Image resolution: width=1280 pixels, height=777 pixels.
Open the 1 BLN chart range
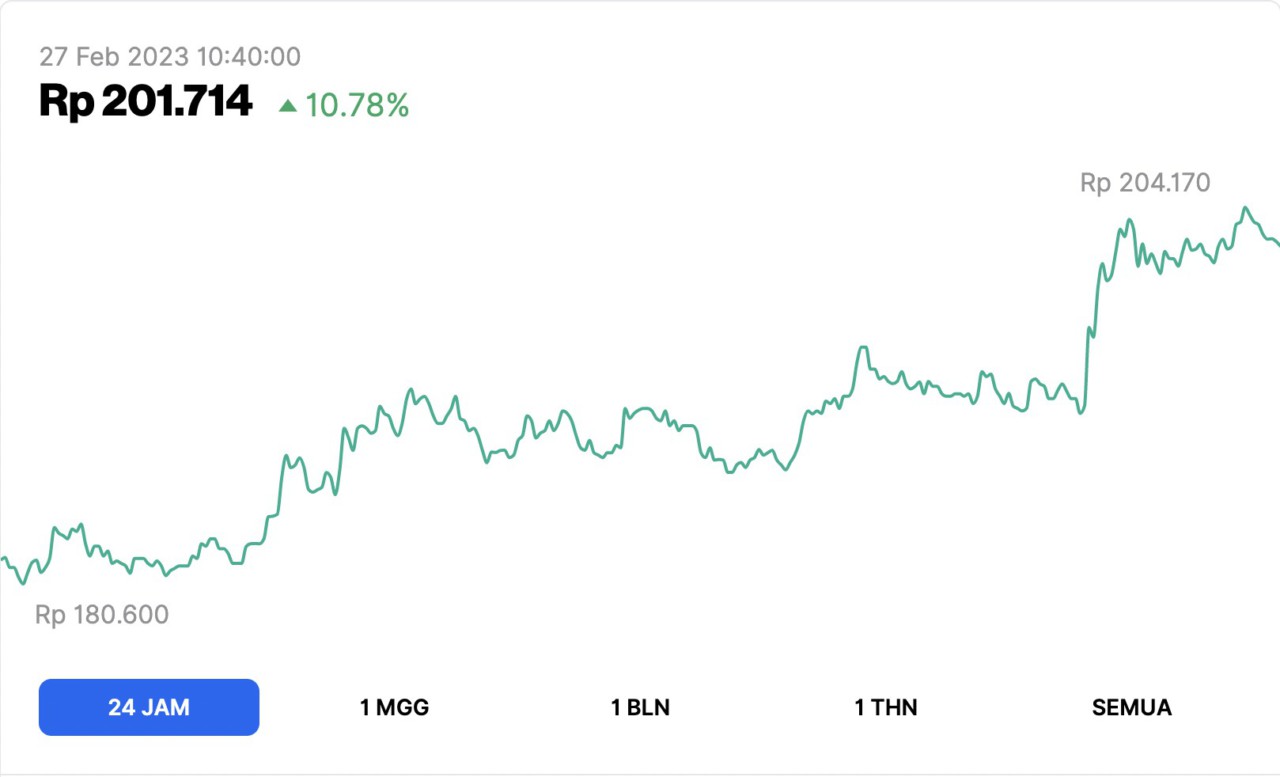coord(640,708)
